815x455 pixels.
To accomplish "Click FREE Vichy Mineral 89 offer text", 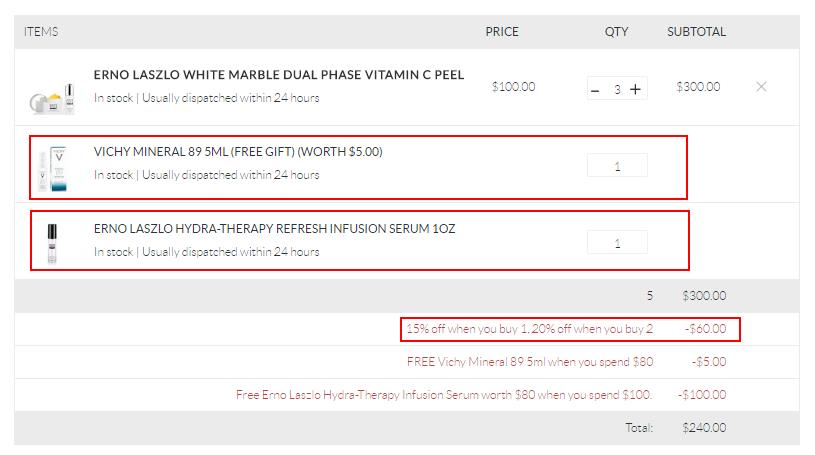I will tap(530, 362).
